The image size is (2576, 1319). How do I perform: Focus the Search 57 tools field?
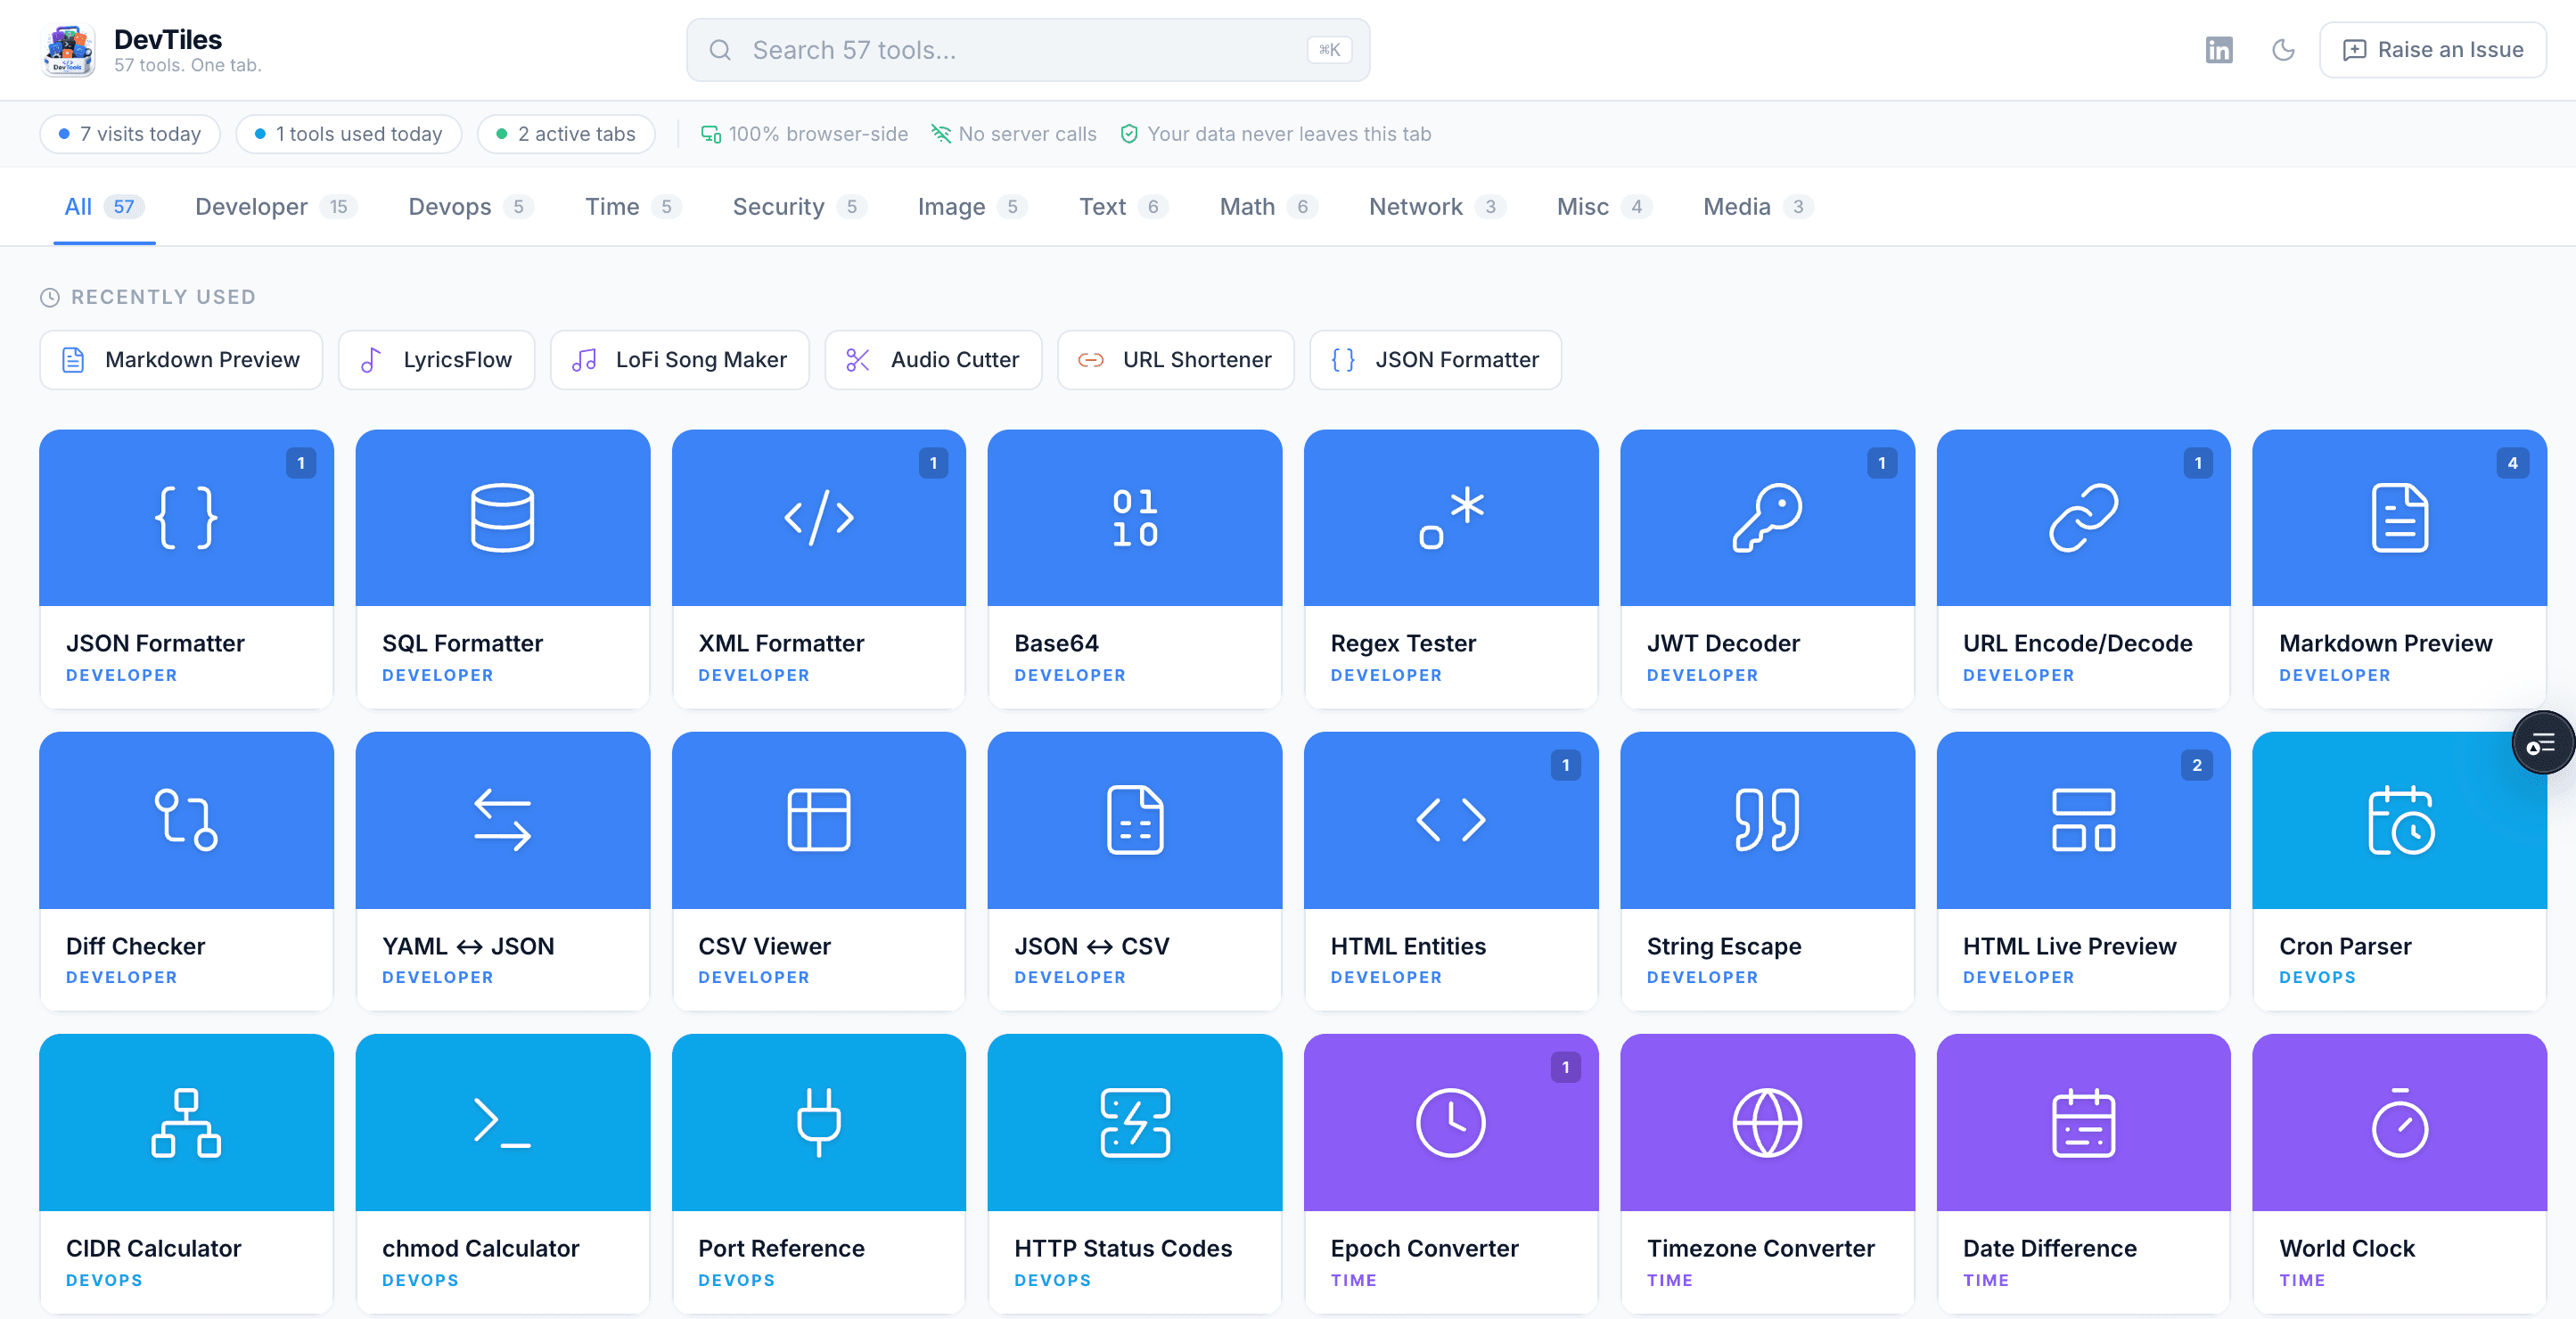[x=1027, y=50]
